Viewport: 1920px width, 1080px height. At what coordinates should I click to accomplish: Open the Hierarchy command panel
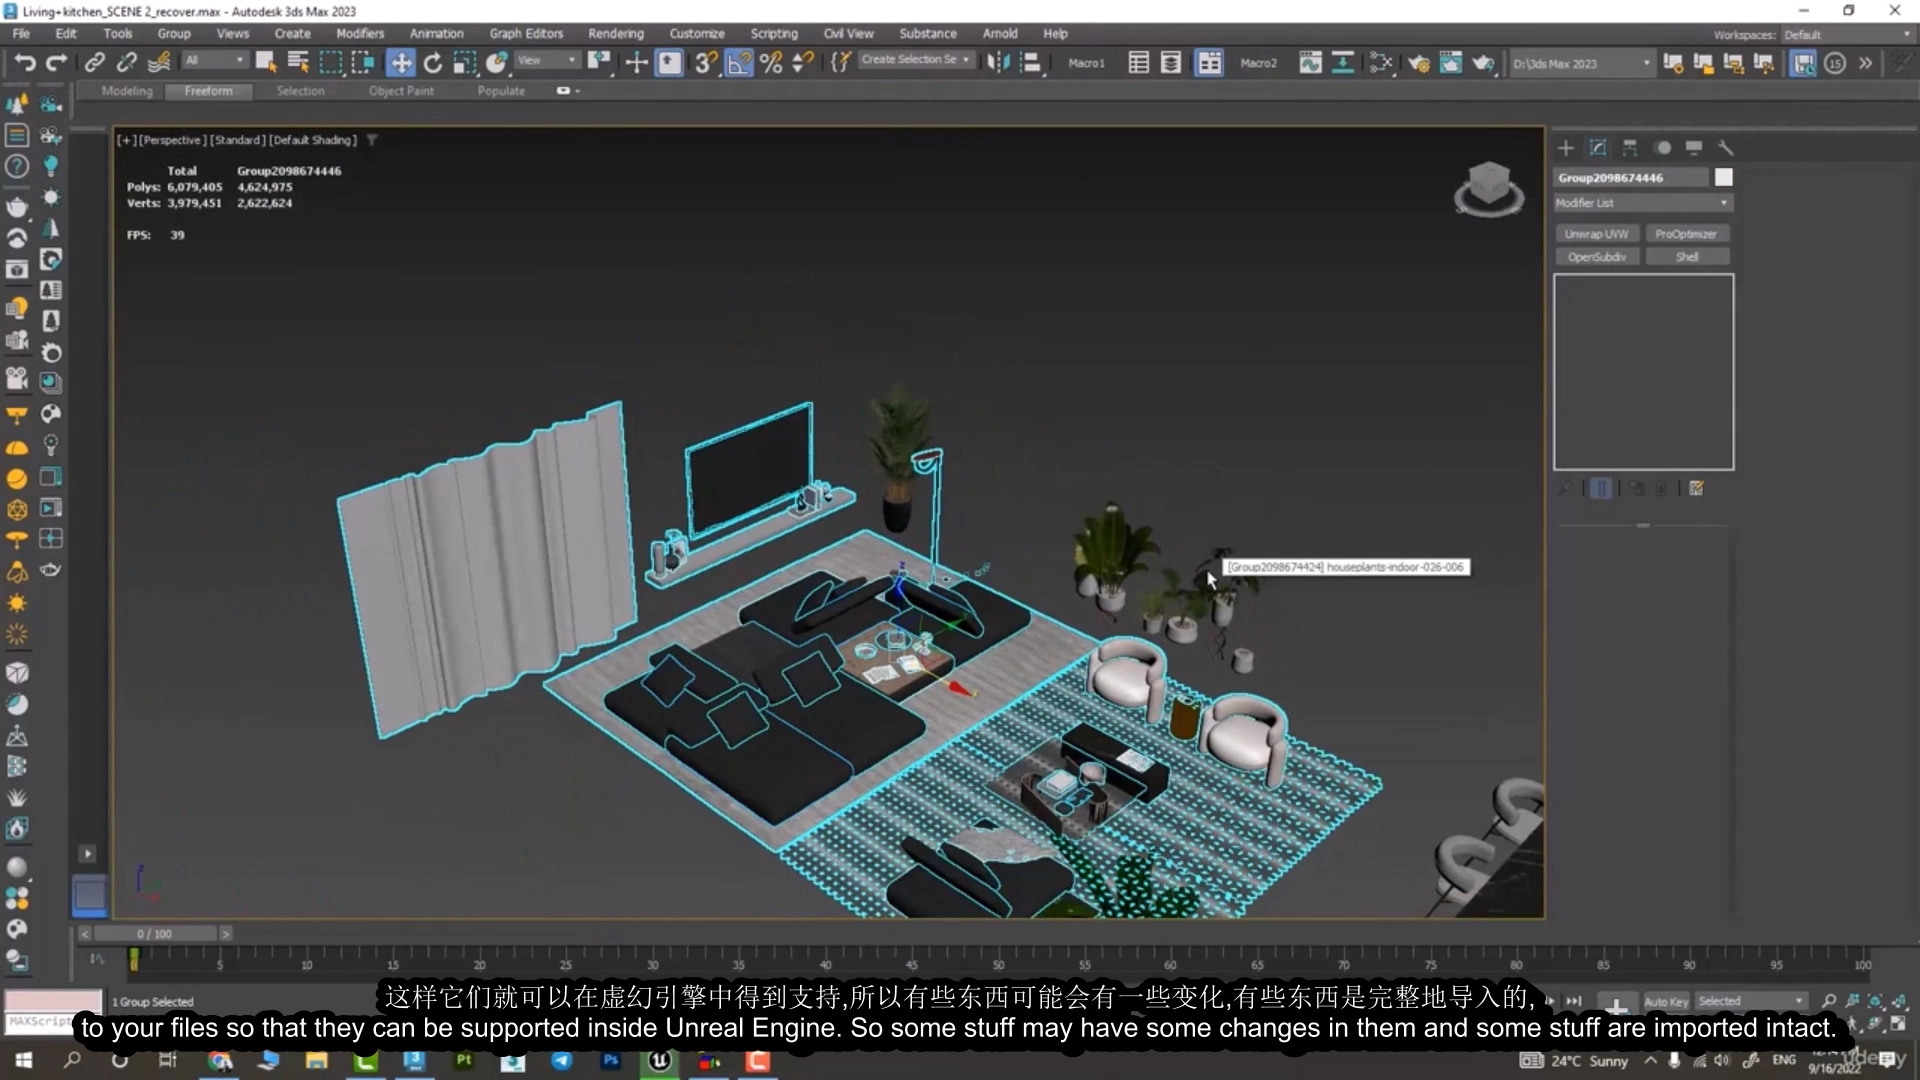[1630, 148]
